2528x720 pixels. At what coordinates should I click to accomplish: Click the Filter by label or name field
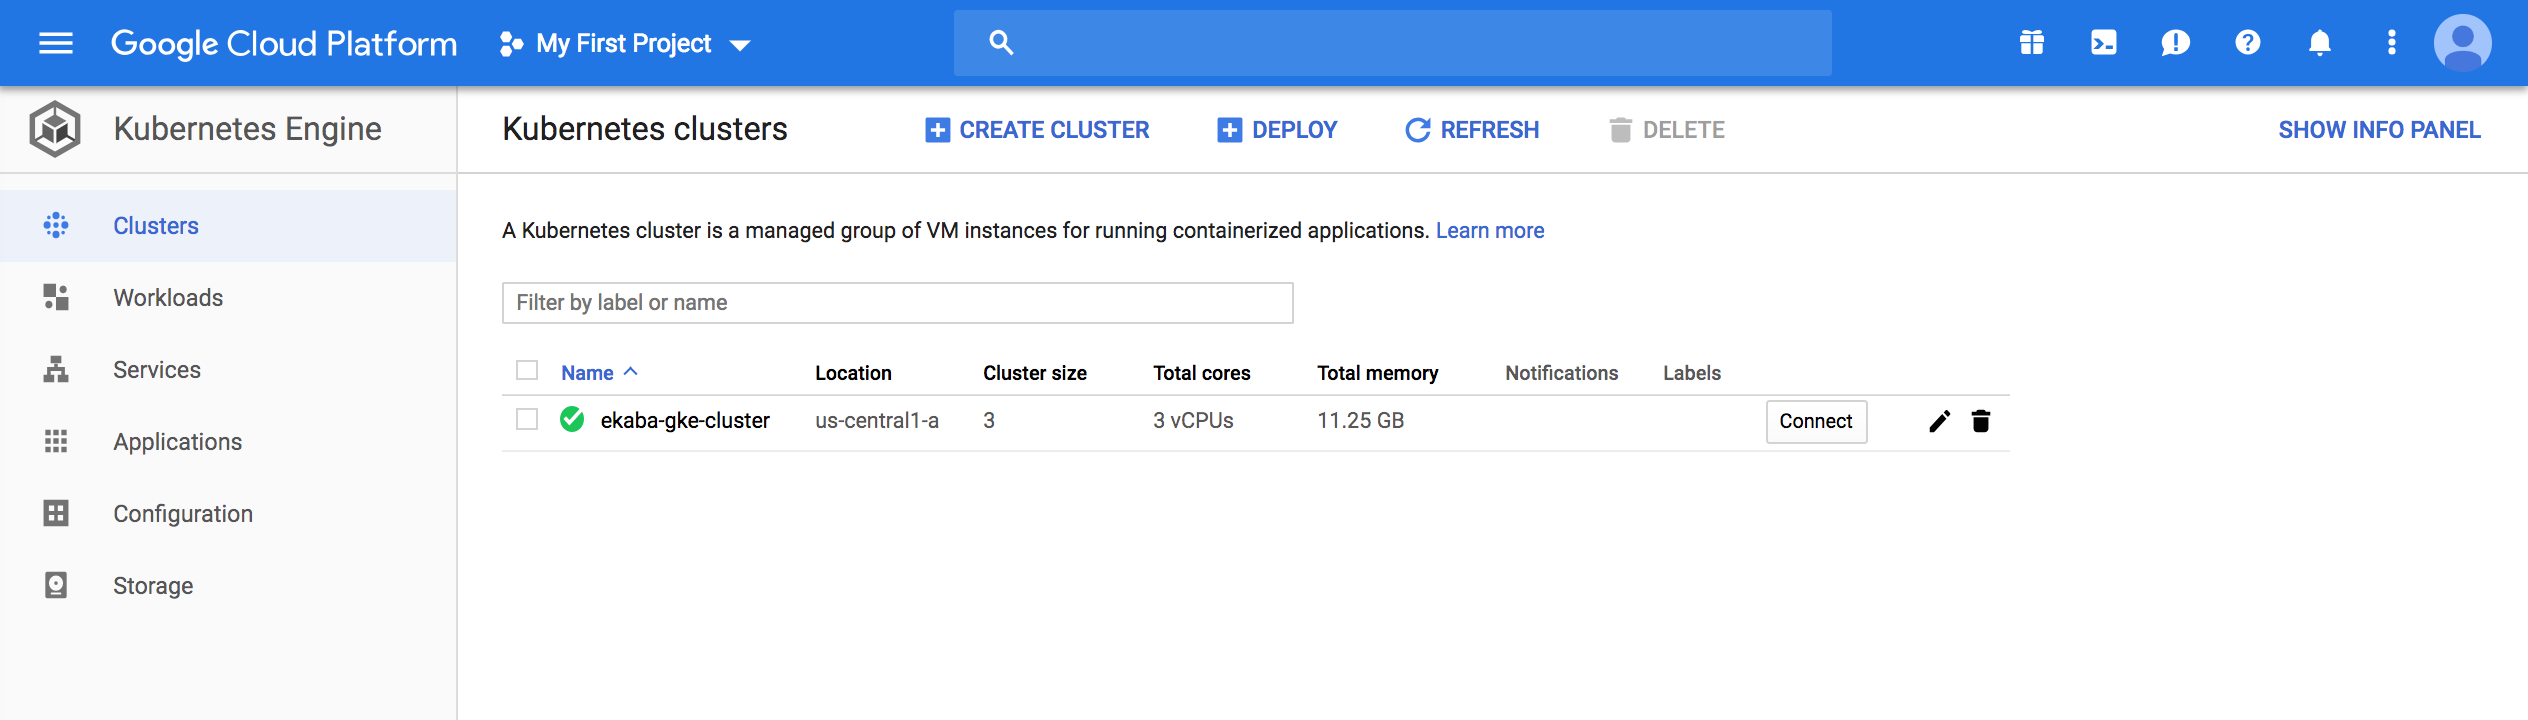897,303
